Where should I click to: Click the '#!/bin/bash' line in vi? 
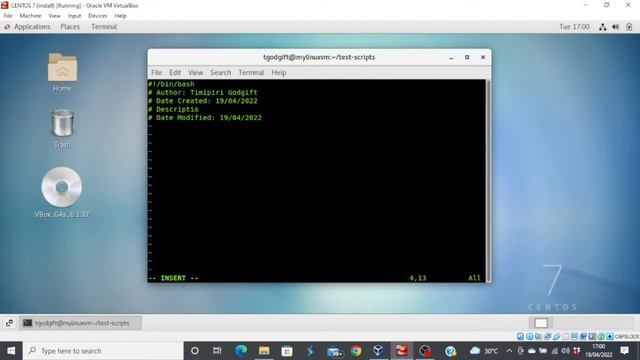pos(171,84)
